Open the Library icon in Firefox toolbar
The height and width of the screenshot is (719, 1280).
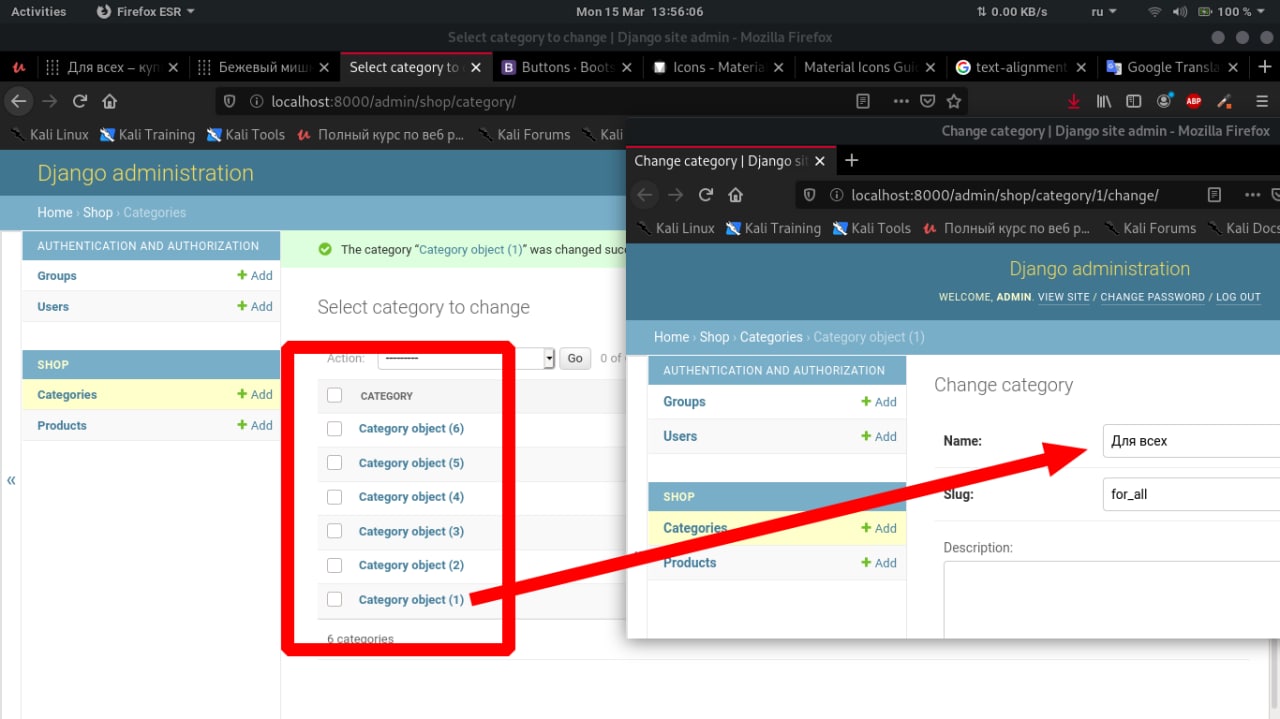(1104, 101)
